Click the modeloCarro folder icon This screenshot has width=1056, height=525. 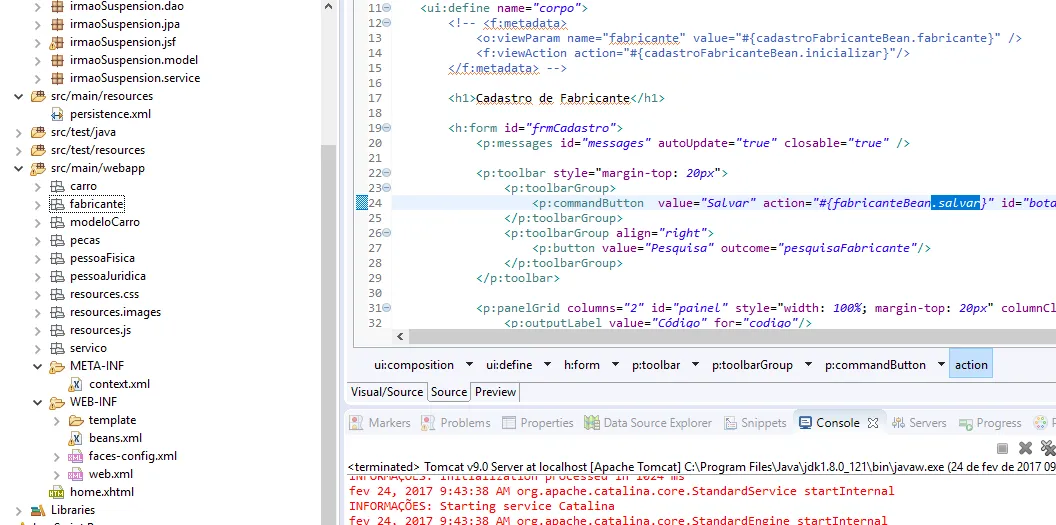coord(57,222)
